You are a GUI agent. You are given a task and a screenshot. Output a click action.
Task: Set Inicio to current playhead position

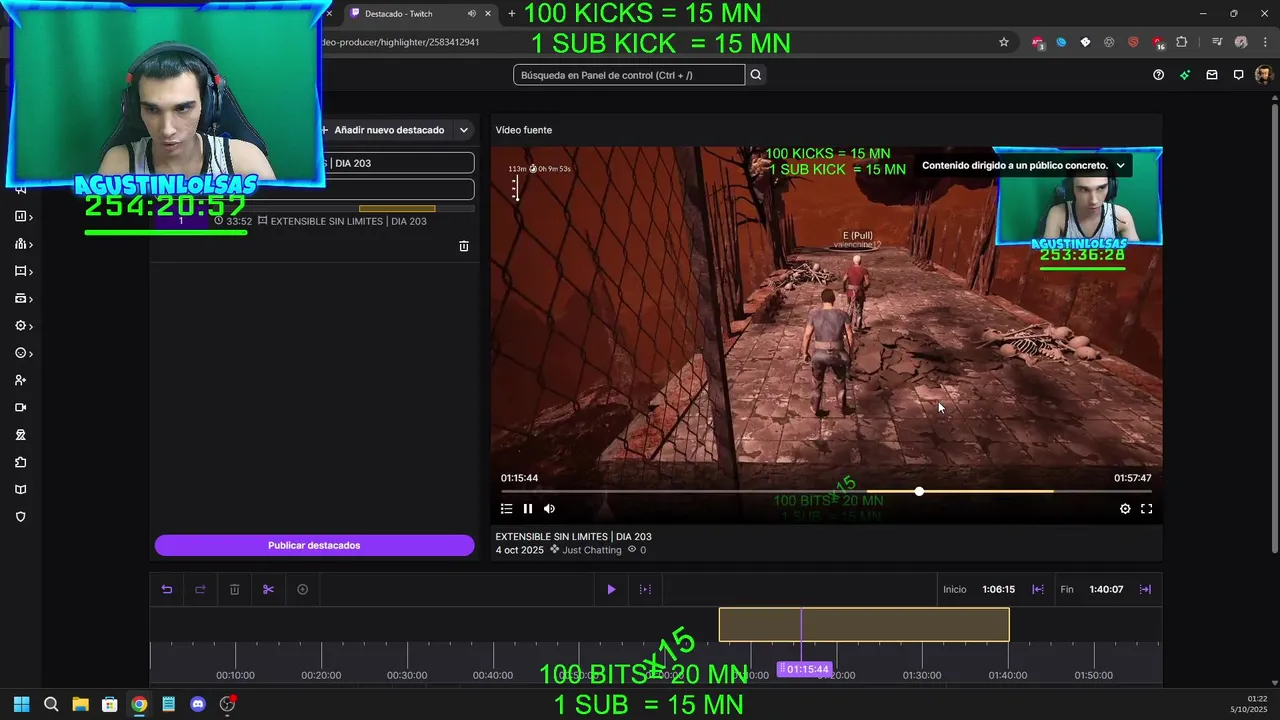click(1038, 589)
